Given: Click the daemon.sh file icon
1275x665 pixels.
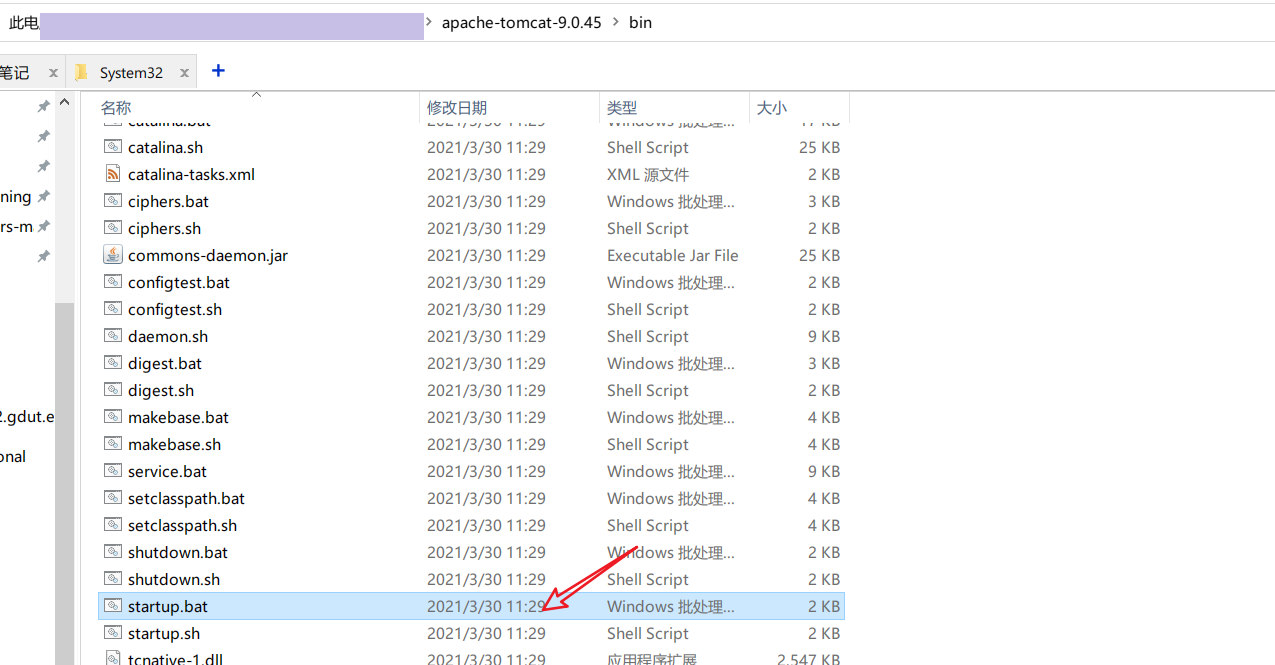Looking at the screenshot, I should tap(113, 336).
